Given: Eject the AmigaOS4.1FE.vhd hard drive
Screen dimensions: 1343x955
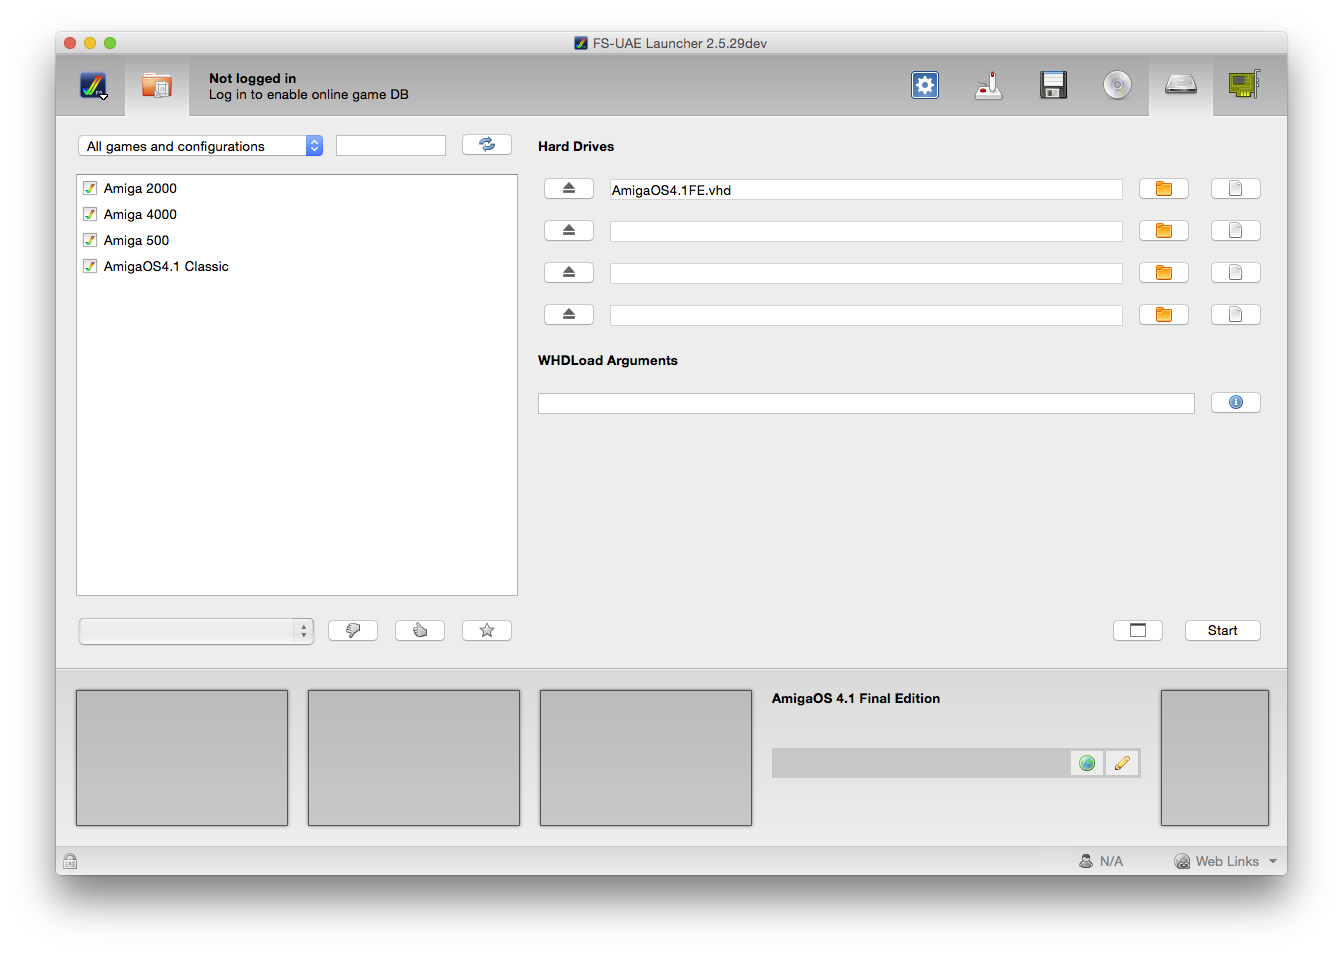Looking at the screenshot, I should [x=569, y=189].
